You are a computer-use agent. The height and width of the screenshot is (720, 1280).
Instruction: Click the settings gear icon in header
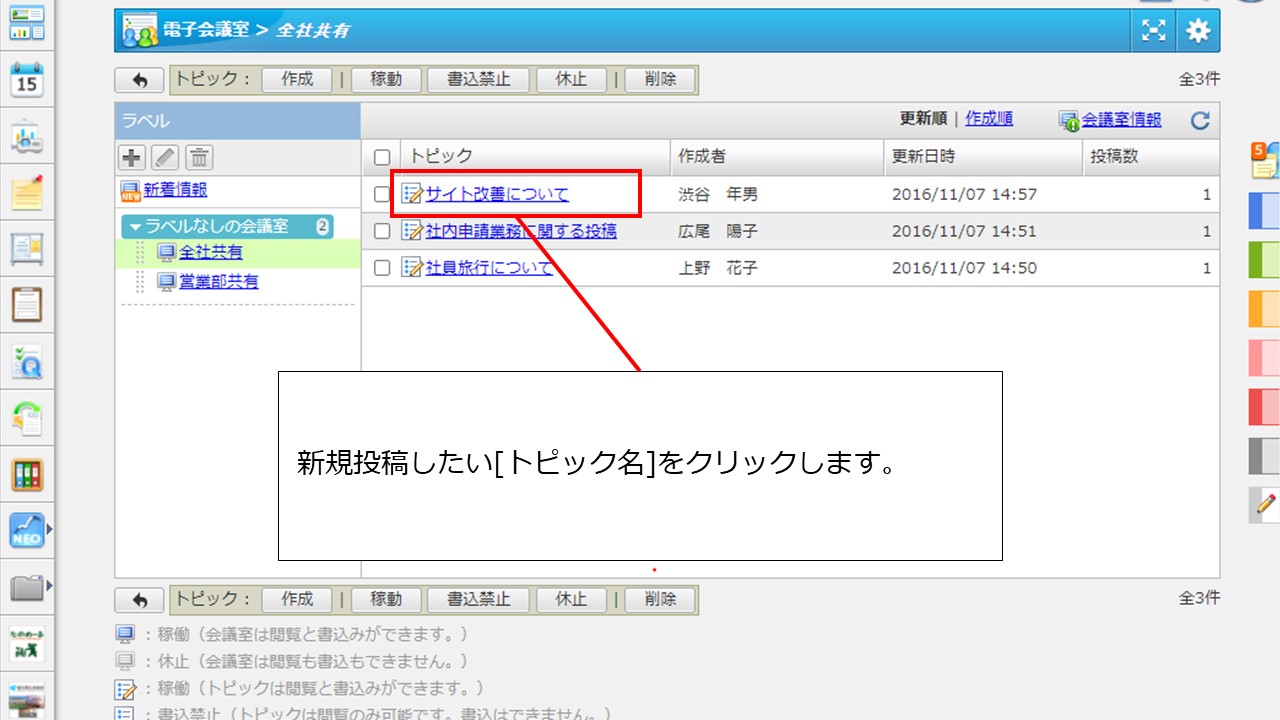tap(1197, 31)
